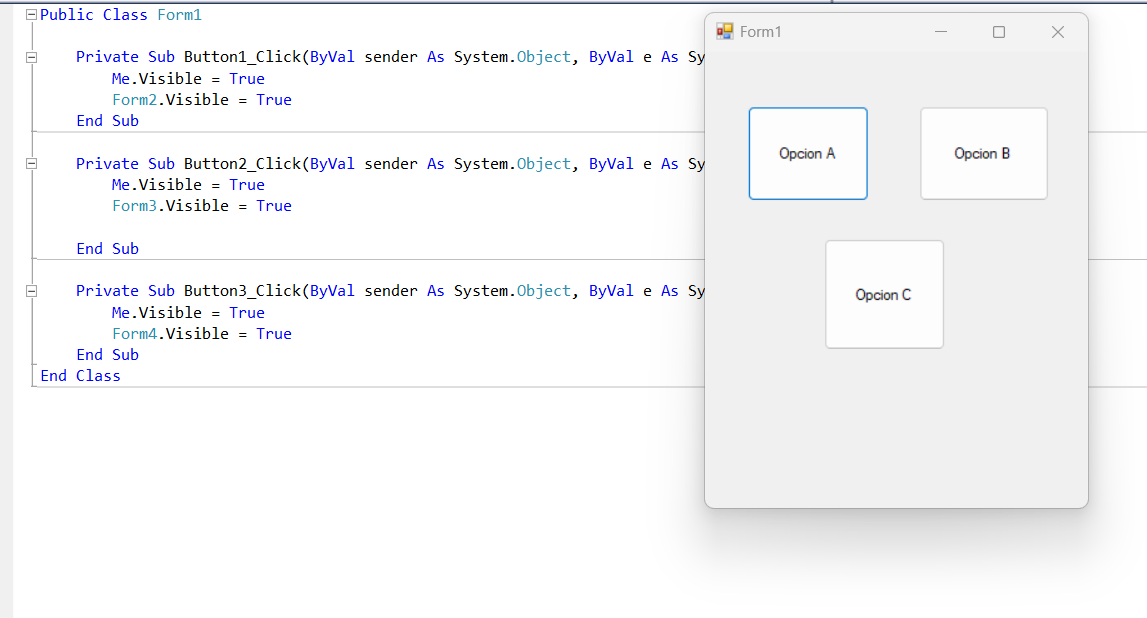1147x618 pixels.
Task: Place cursor on Button3_Click method name
Action: coord(242,291)
